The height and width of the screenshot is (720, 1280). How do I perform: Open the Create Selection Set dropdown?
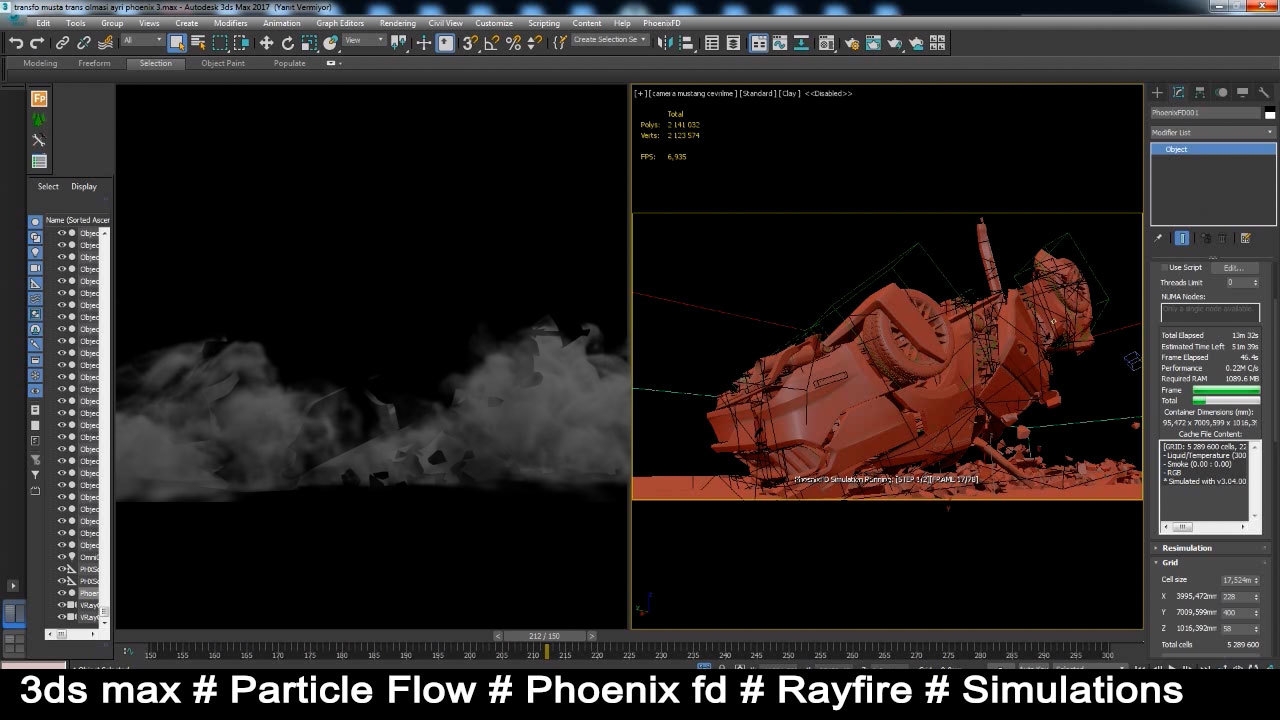(609, 40)
